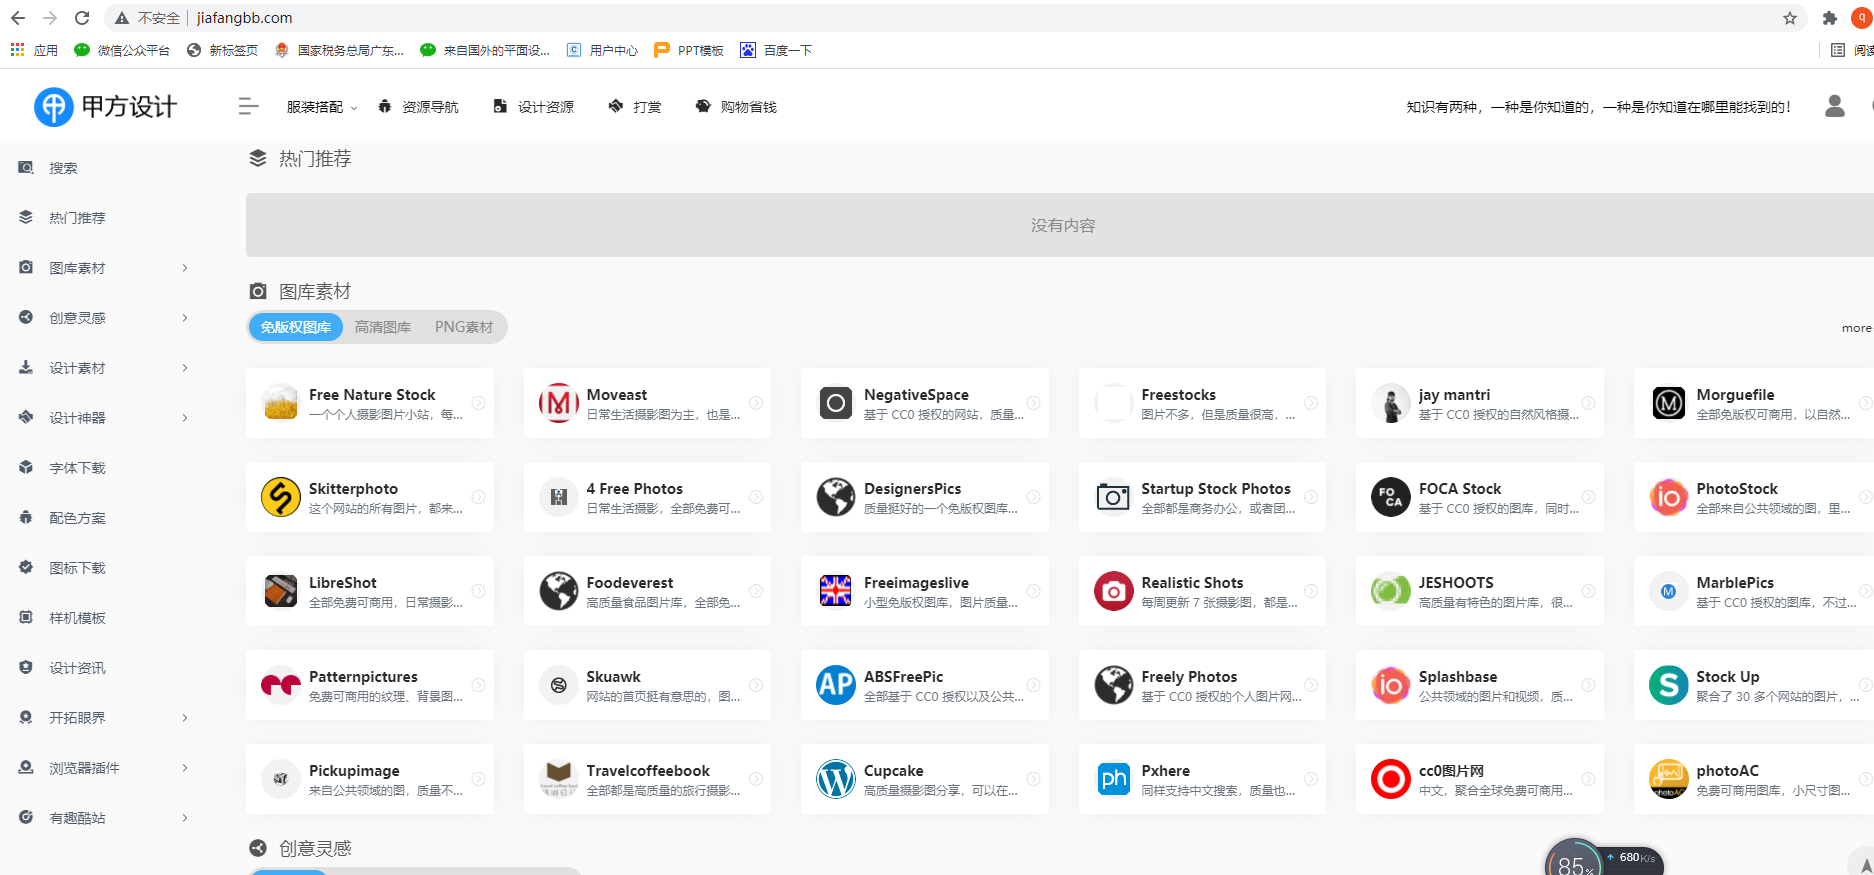Click the ABSFreePic AP logo icon
The image size is (1874, 875).
836,685
